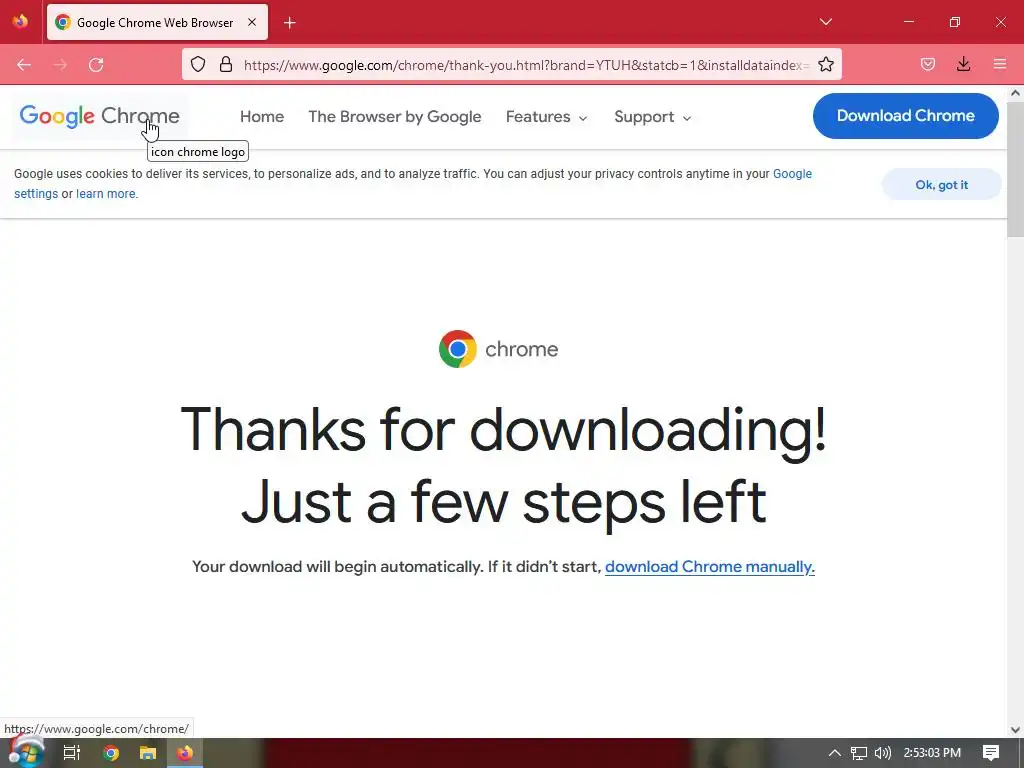Follow the learn more link
This screenshot has width=1024, height=768.
[x=107, y=194]
